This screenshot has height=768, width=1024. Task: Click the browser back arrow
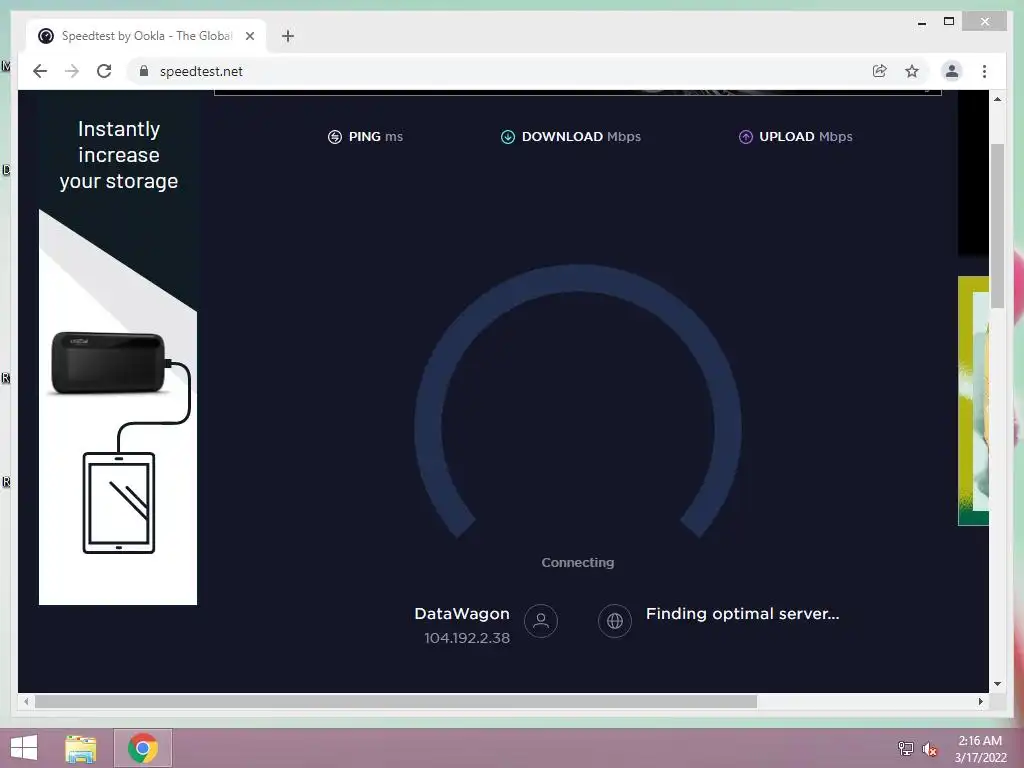tap(40, 71)
